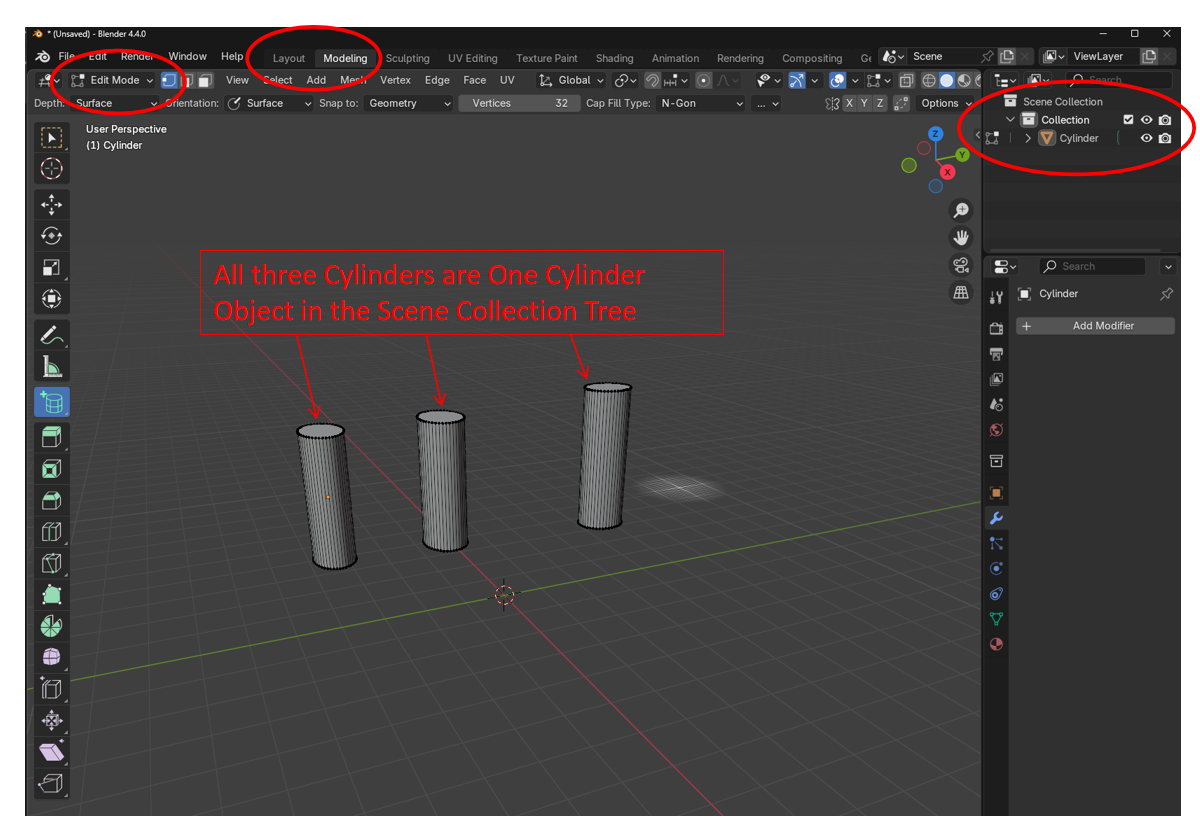The height and width of the screenshot is (838, 1200).
Task: Adjust the Vertices count field
Action: [x=518, y=103]
